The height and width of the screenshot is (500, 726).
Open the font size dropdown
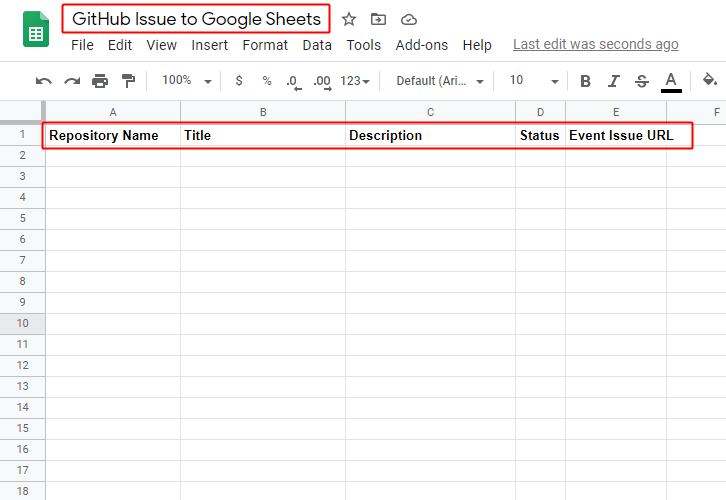[534, 81]
